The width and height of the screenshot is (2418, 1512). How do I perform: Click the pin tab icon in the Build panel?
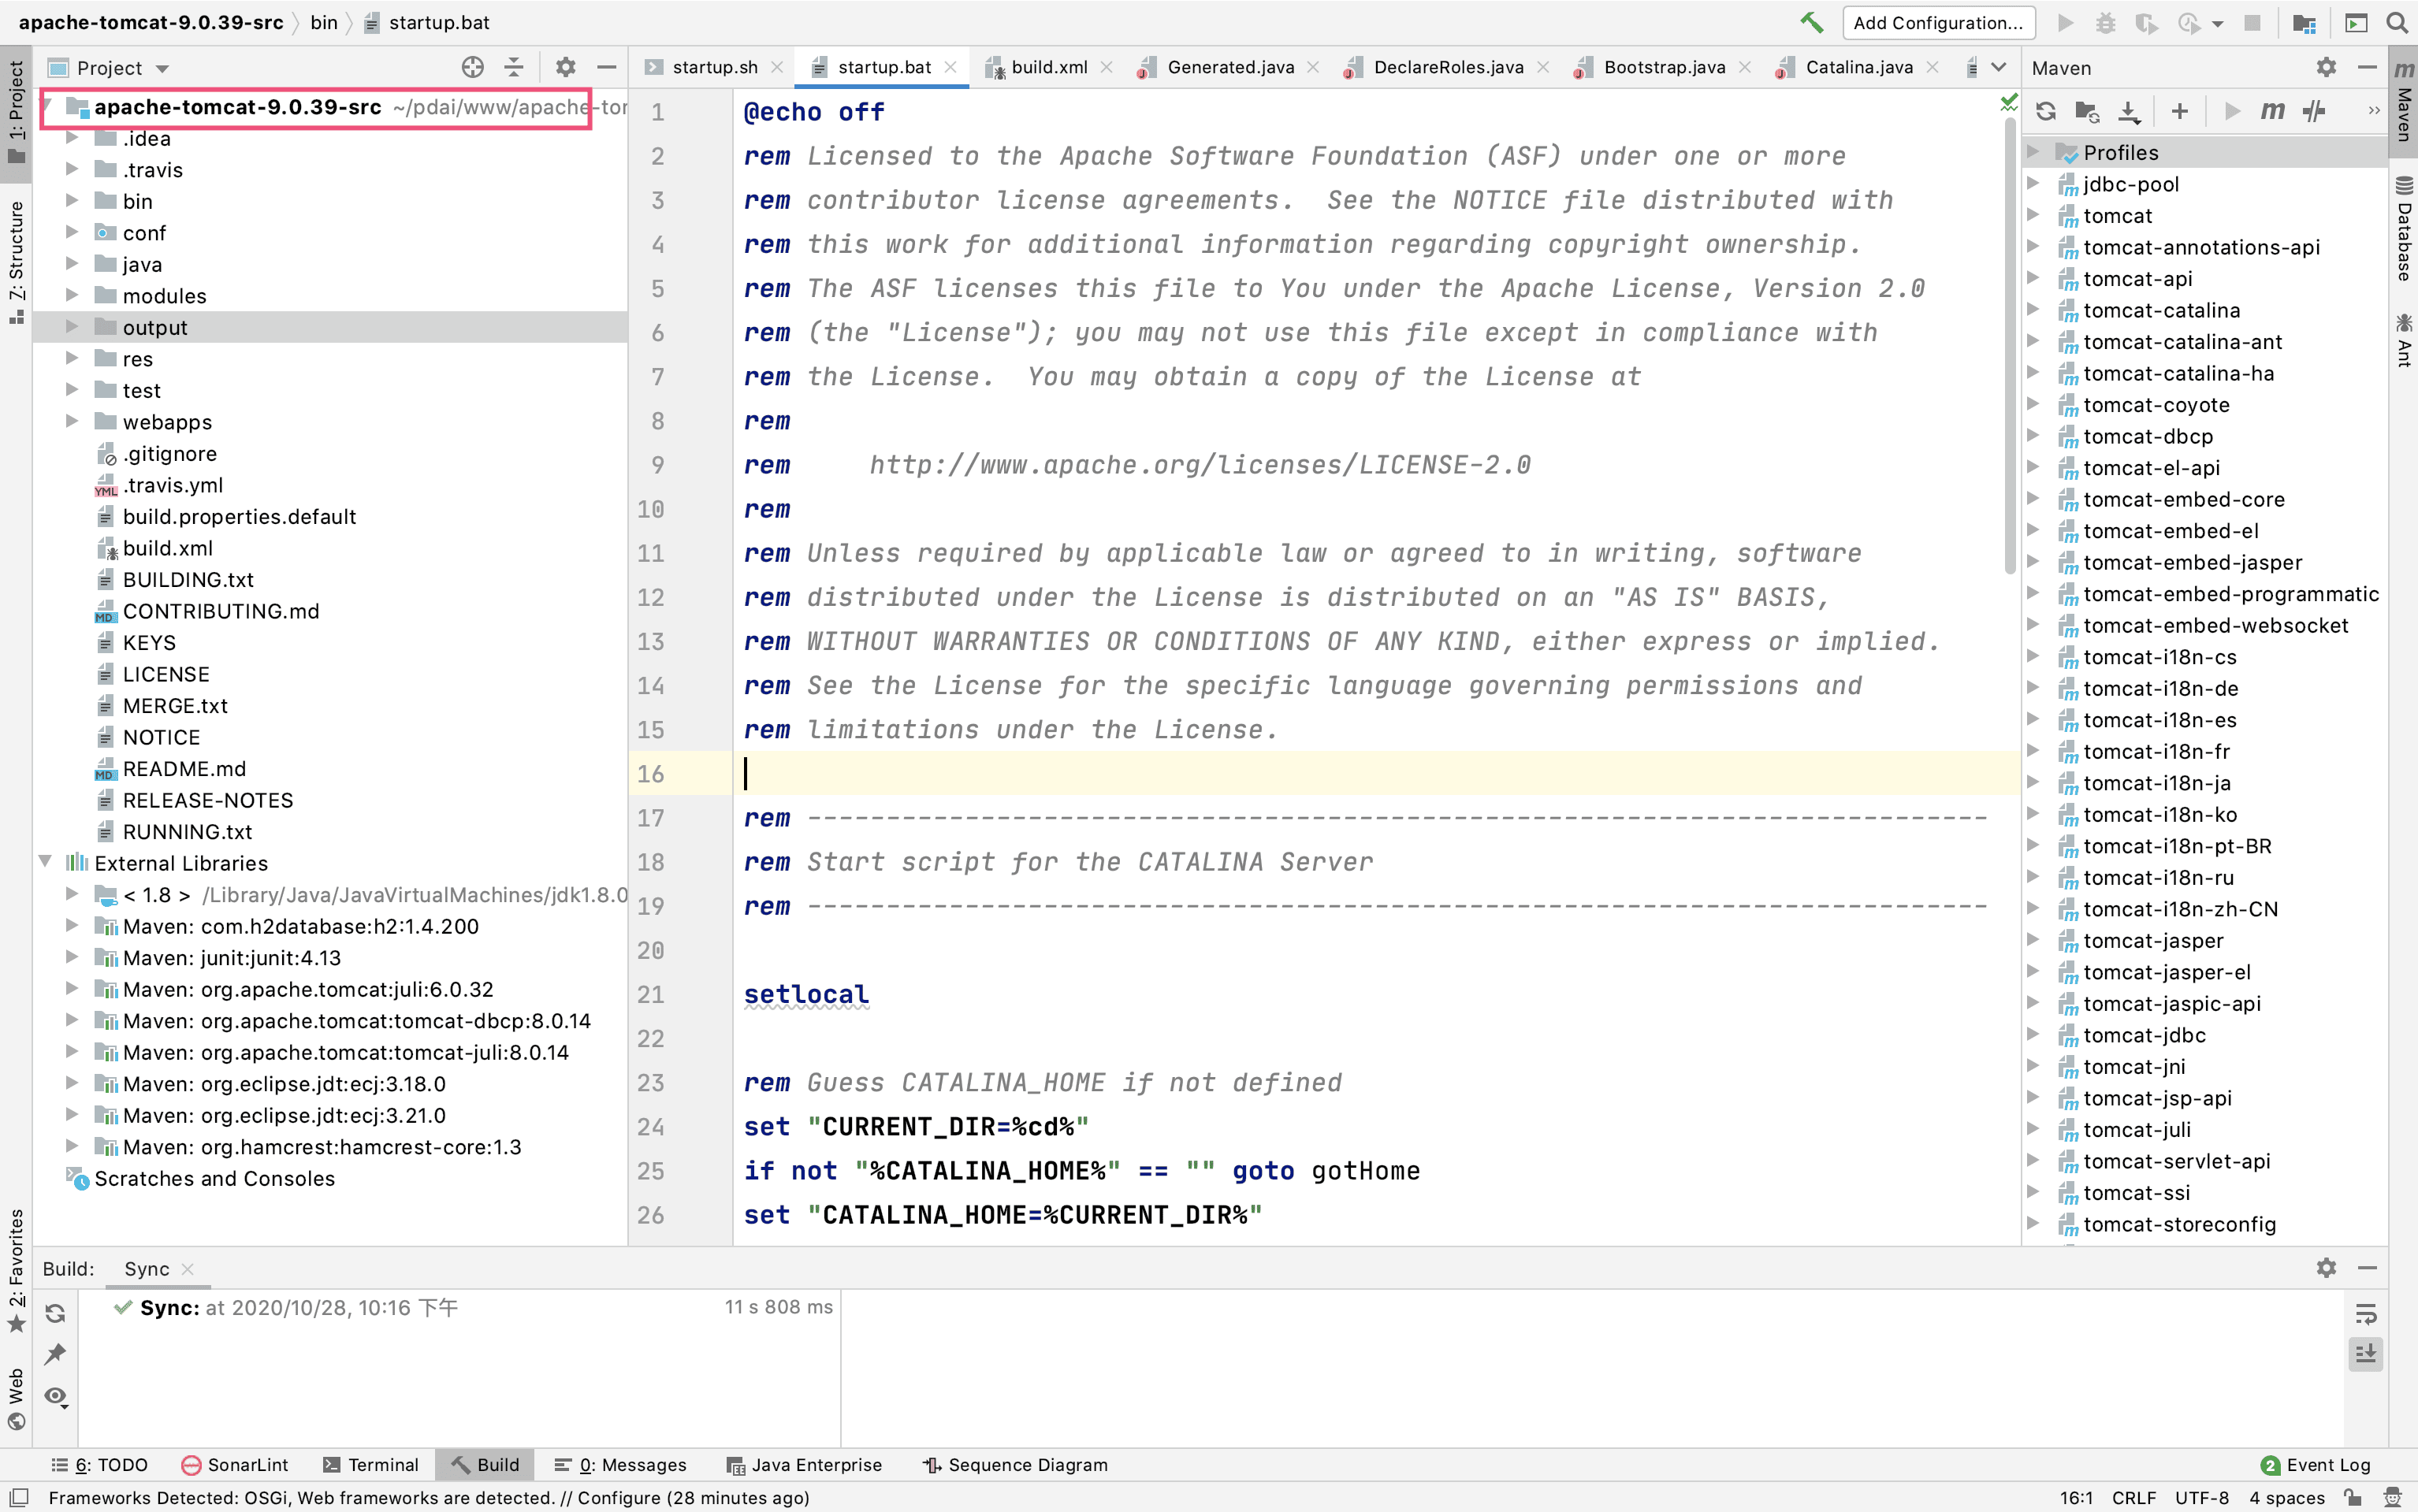(55, 1354)
